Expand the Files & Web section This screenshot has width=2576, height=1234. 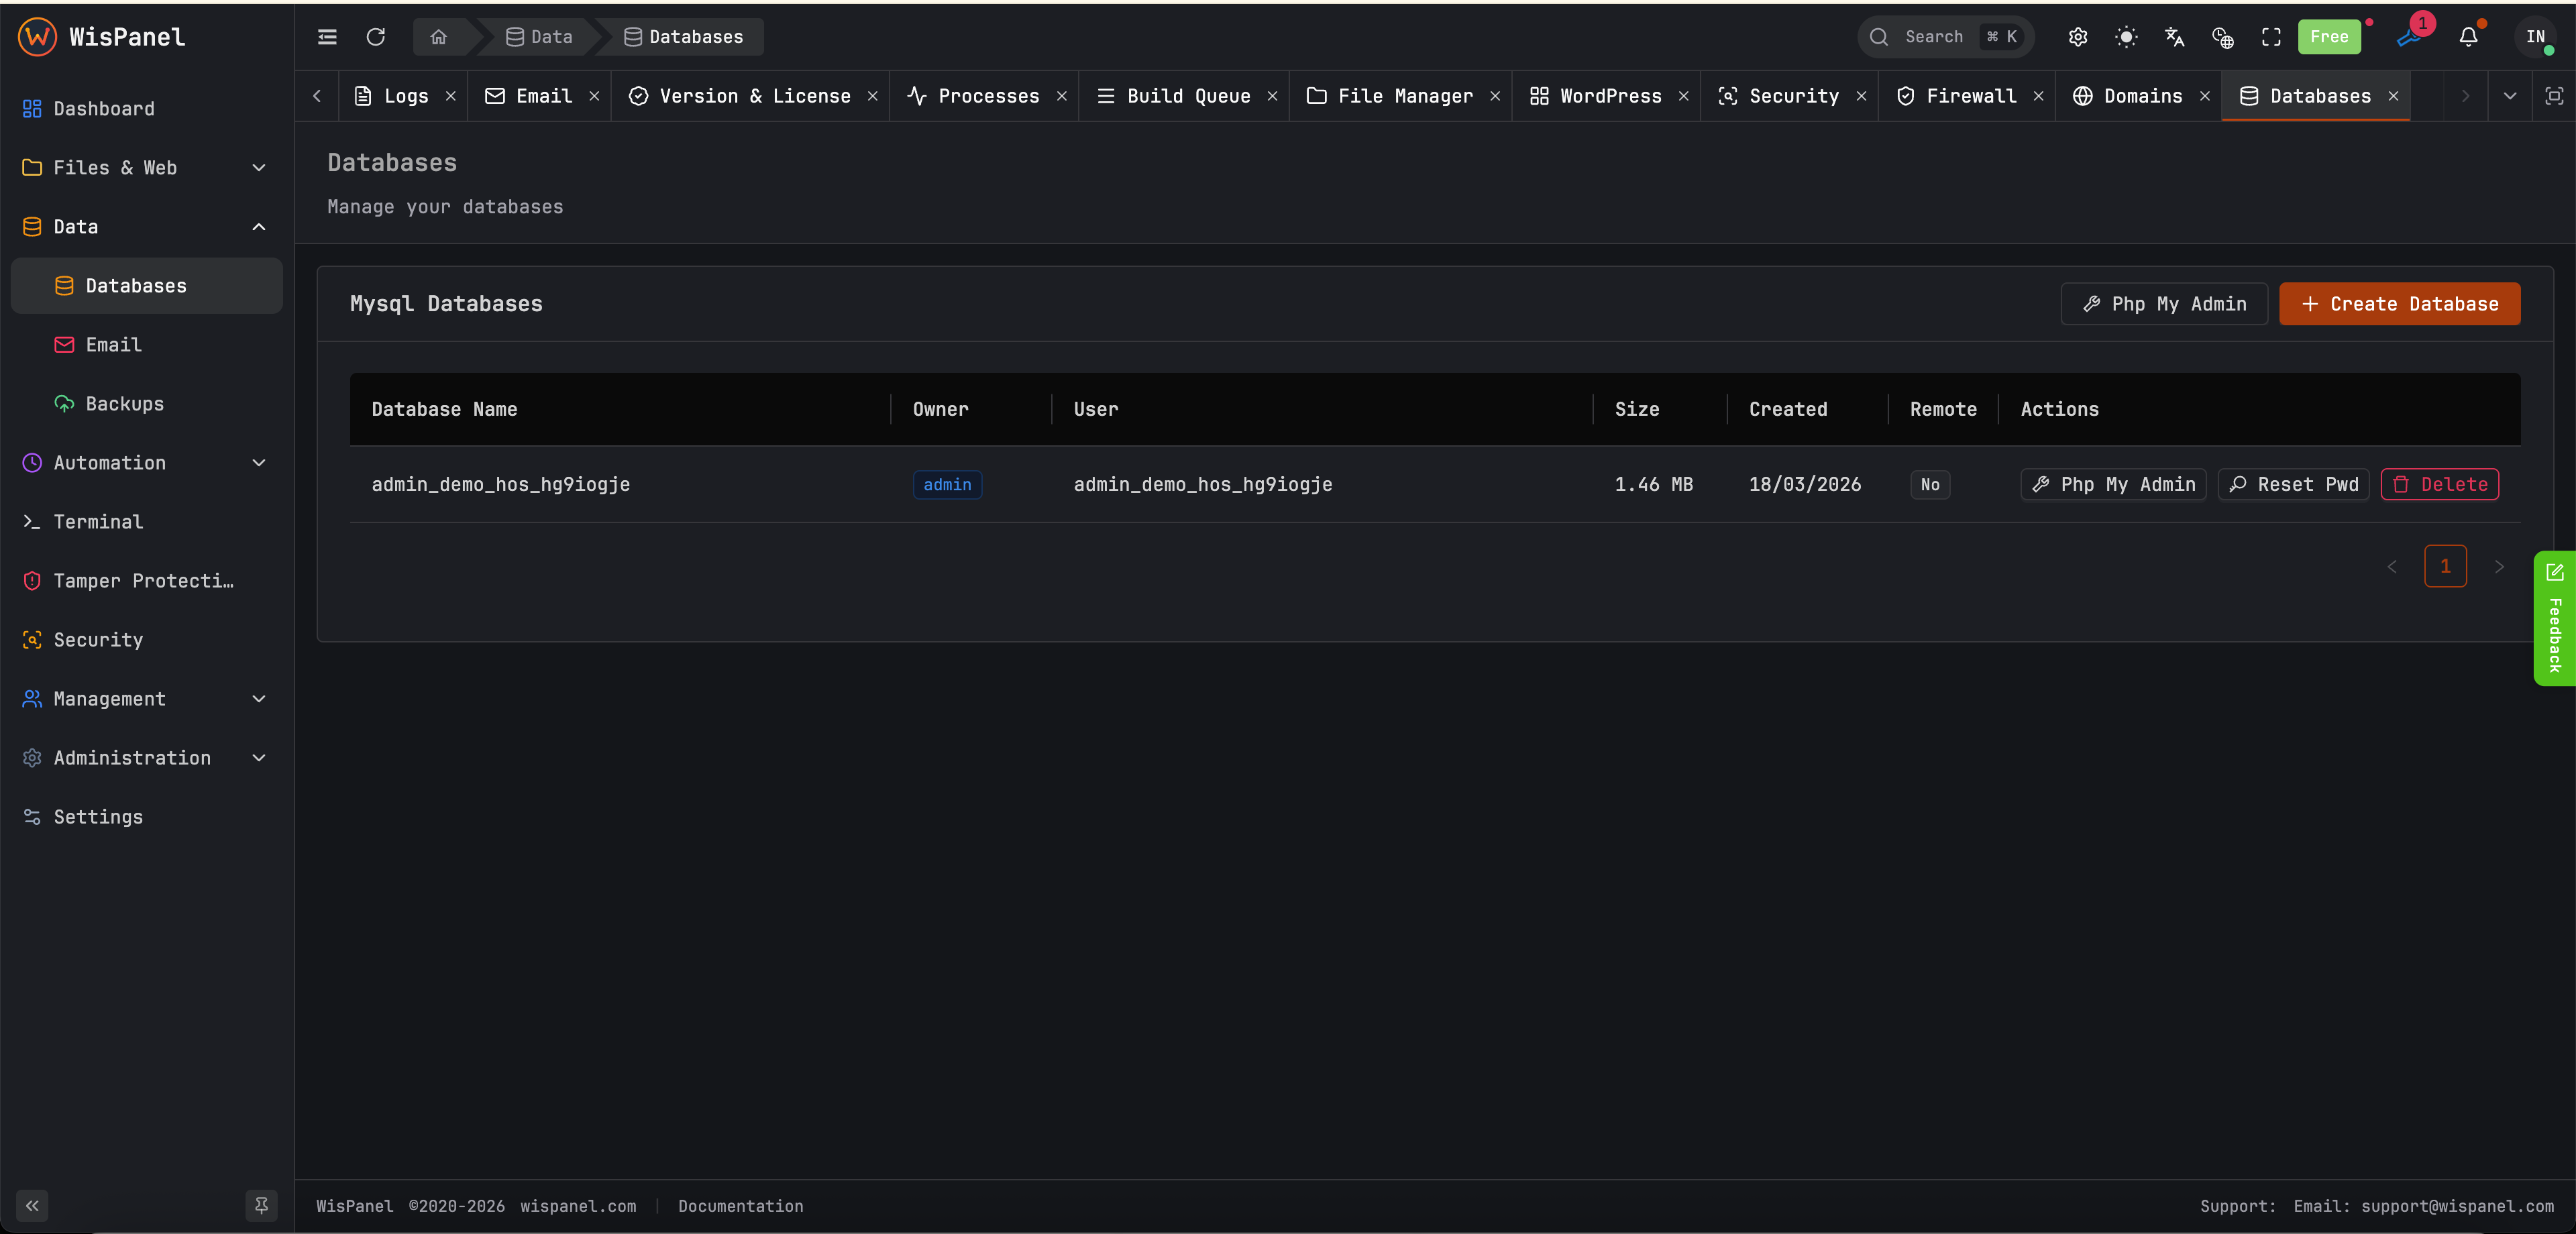[147, 168]
